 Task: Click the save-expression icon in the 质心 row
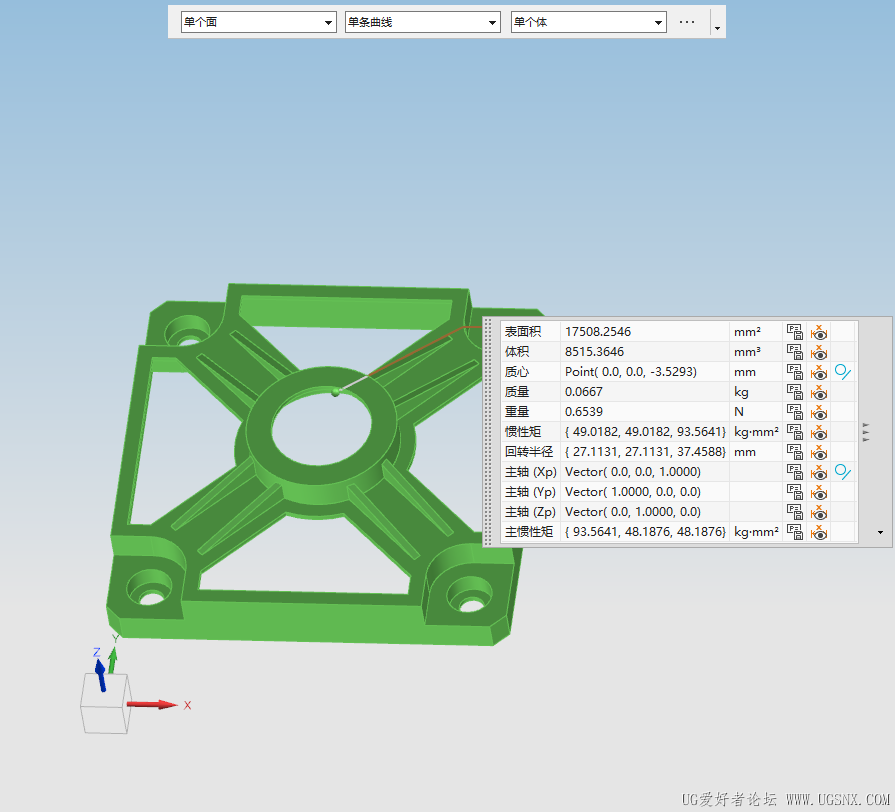(795, 371)
